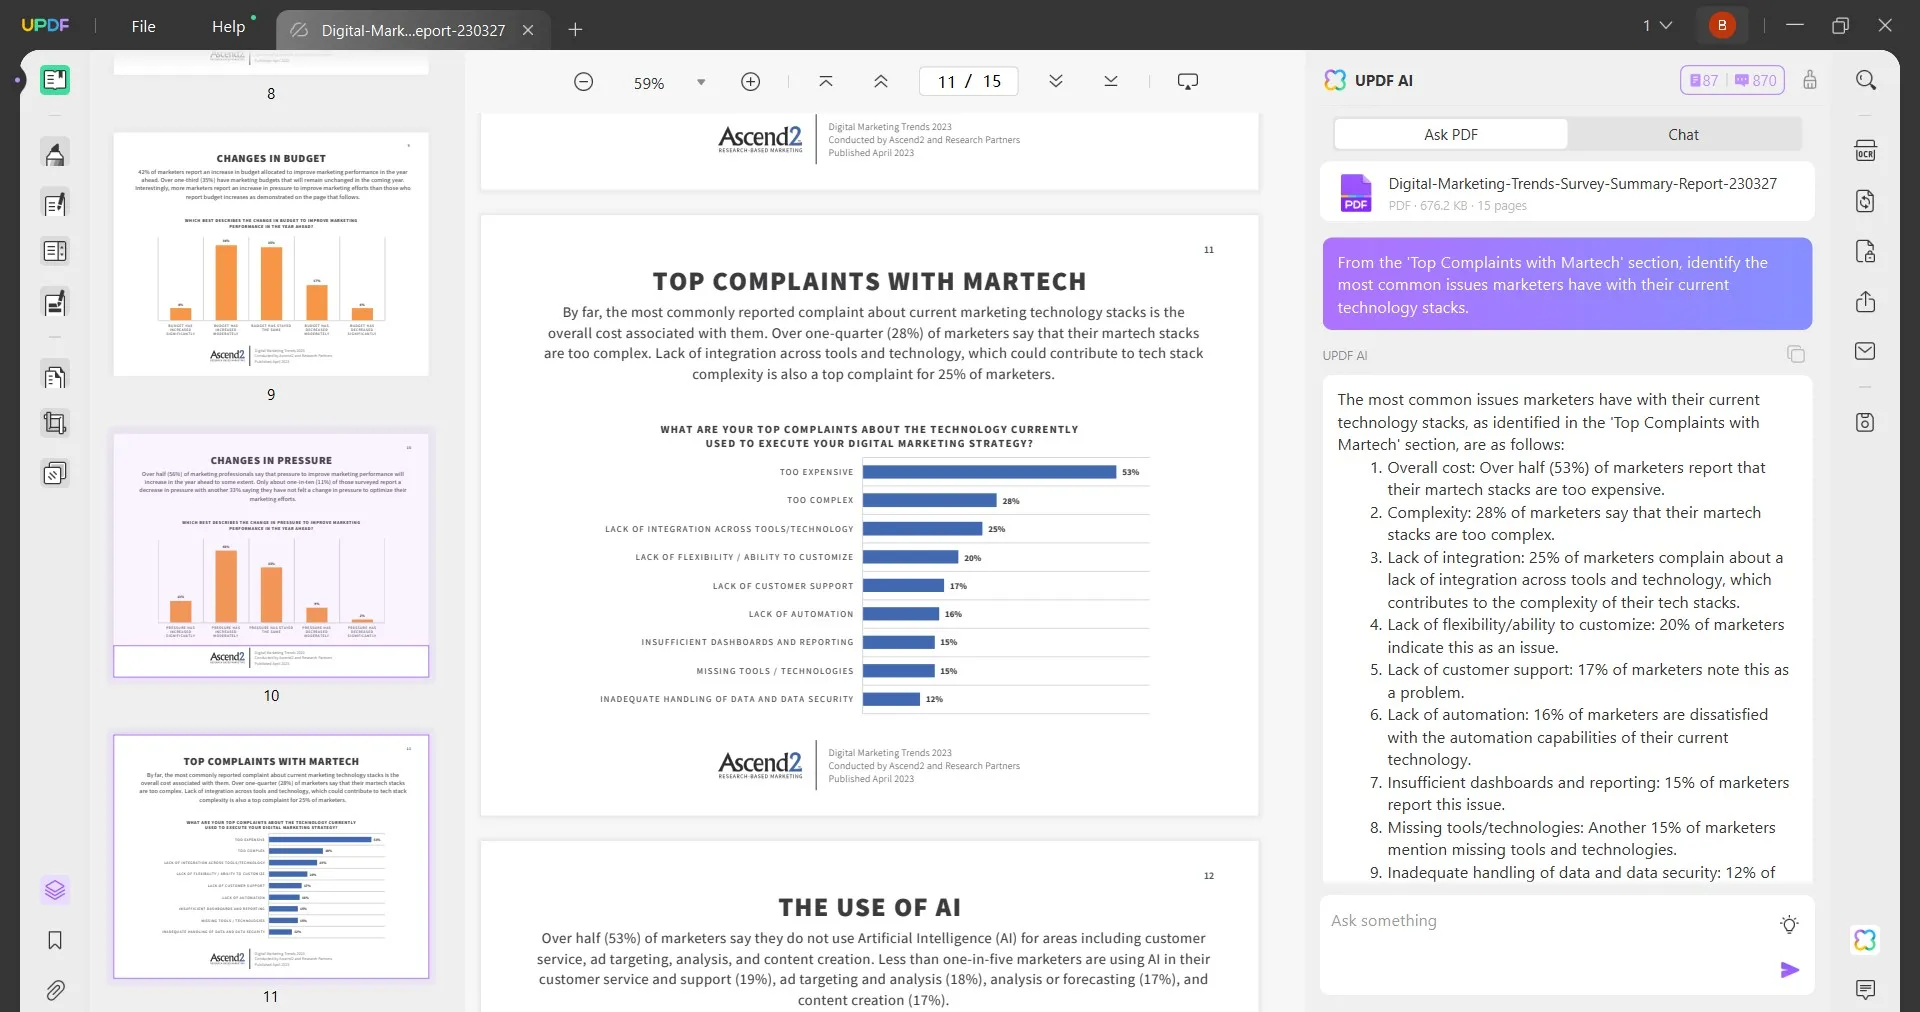The height and width of the screenshot is (1012, 1920).
Task: Open the Convert PDF tool
Action: [1866, 201]
